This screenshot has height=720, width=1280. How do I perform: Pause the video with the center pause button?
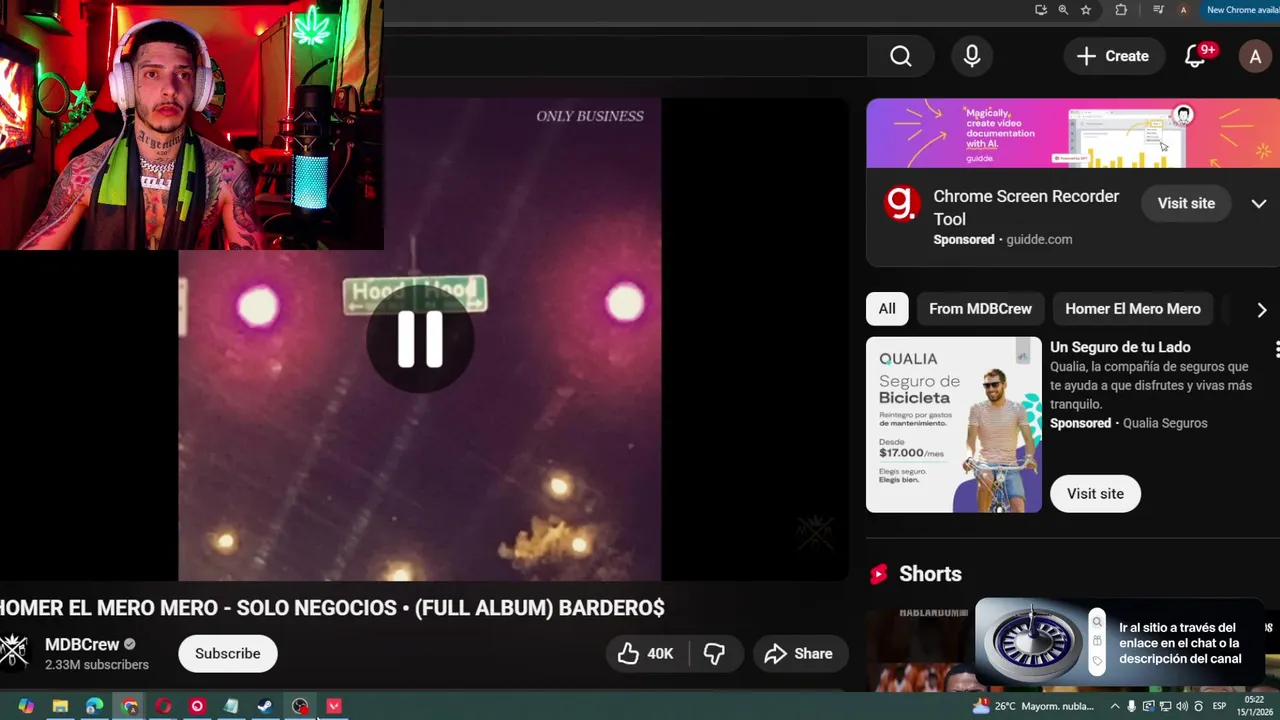(420, 340)
